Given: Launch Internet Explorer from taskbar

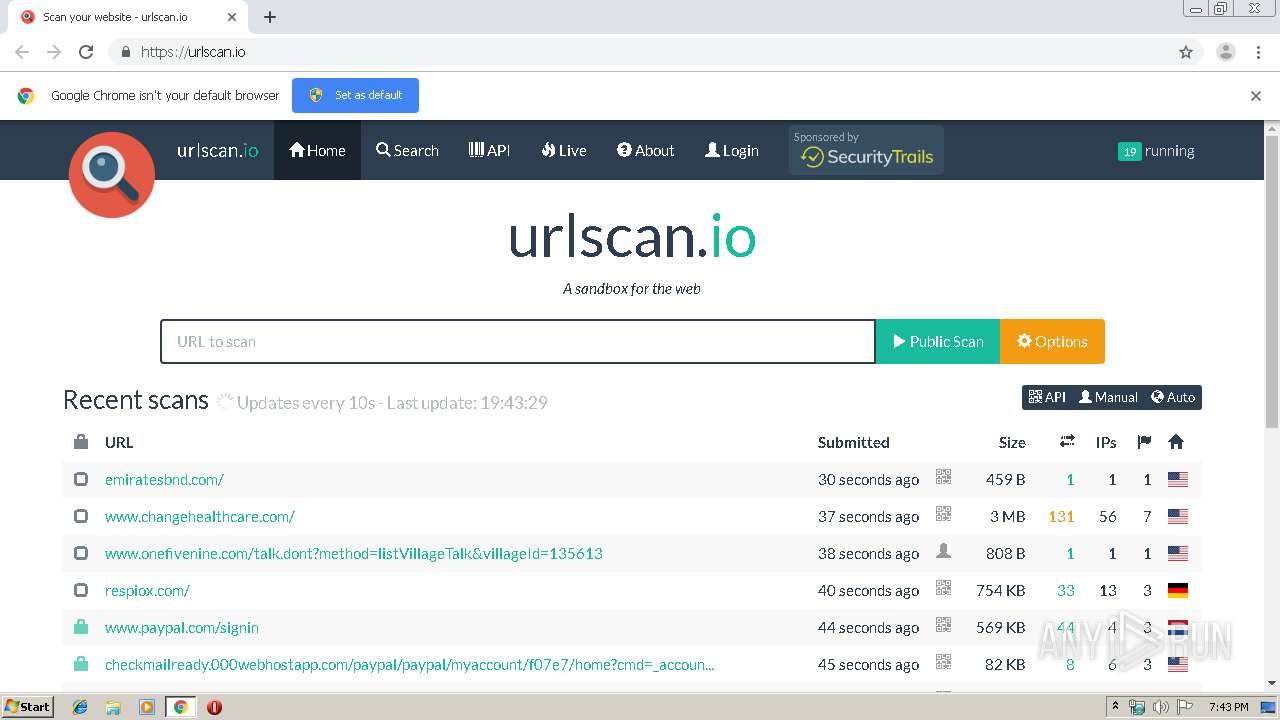Looking at the screenshot, I should [x=80, y=707].
